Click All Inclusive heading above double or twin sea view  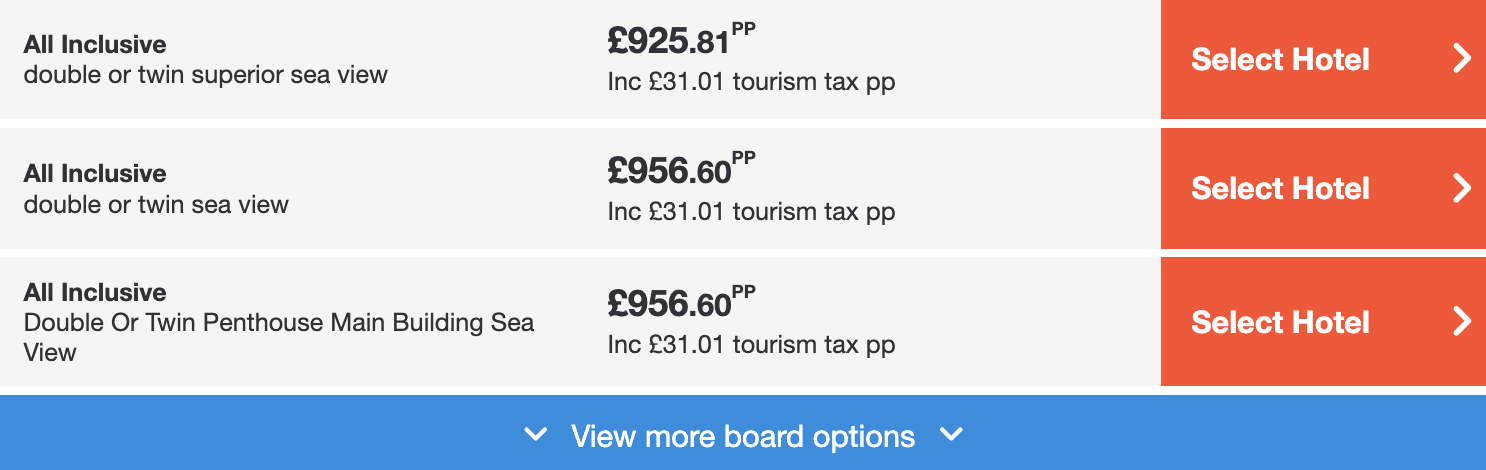95,173
